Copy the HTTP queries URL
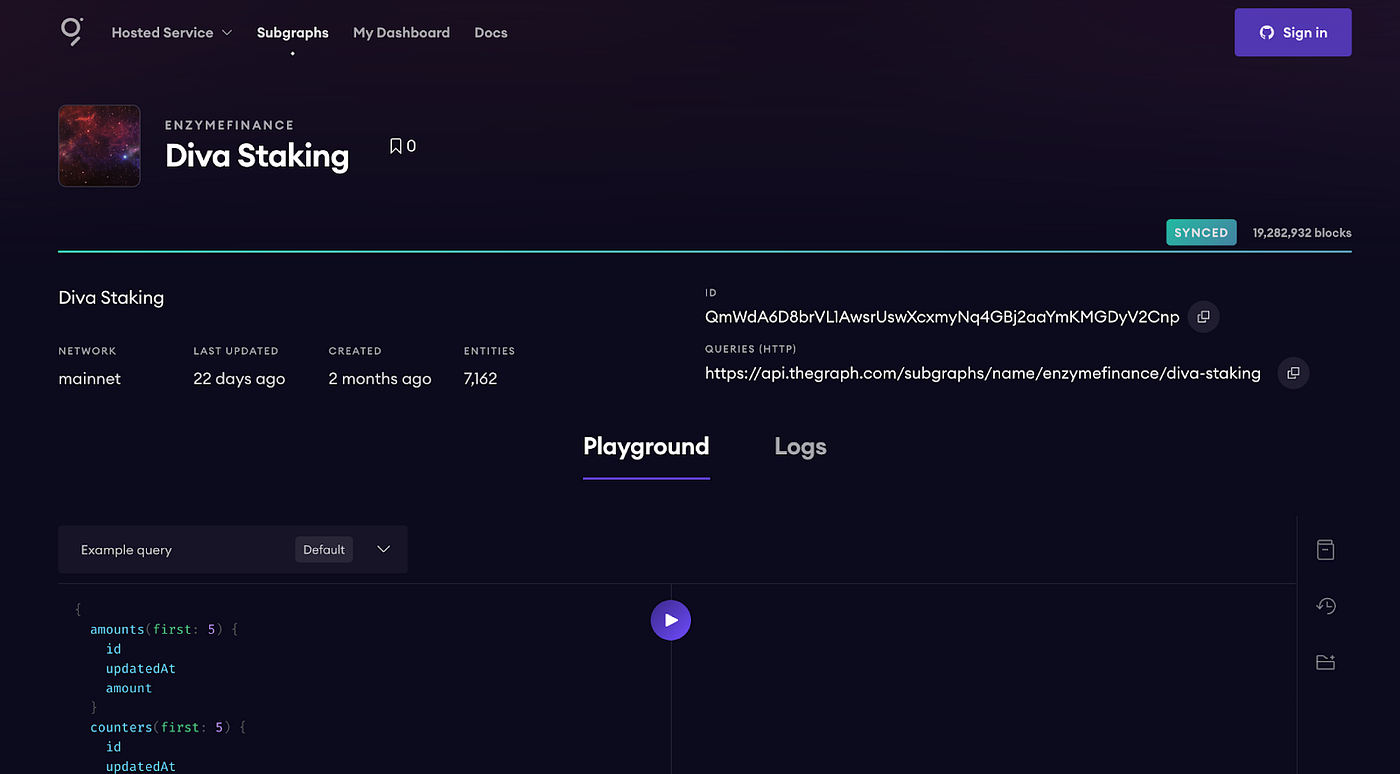This screenshot has width=1400, height=774. pos(1293,372)
